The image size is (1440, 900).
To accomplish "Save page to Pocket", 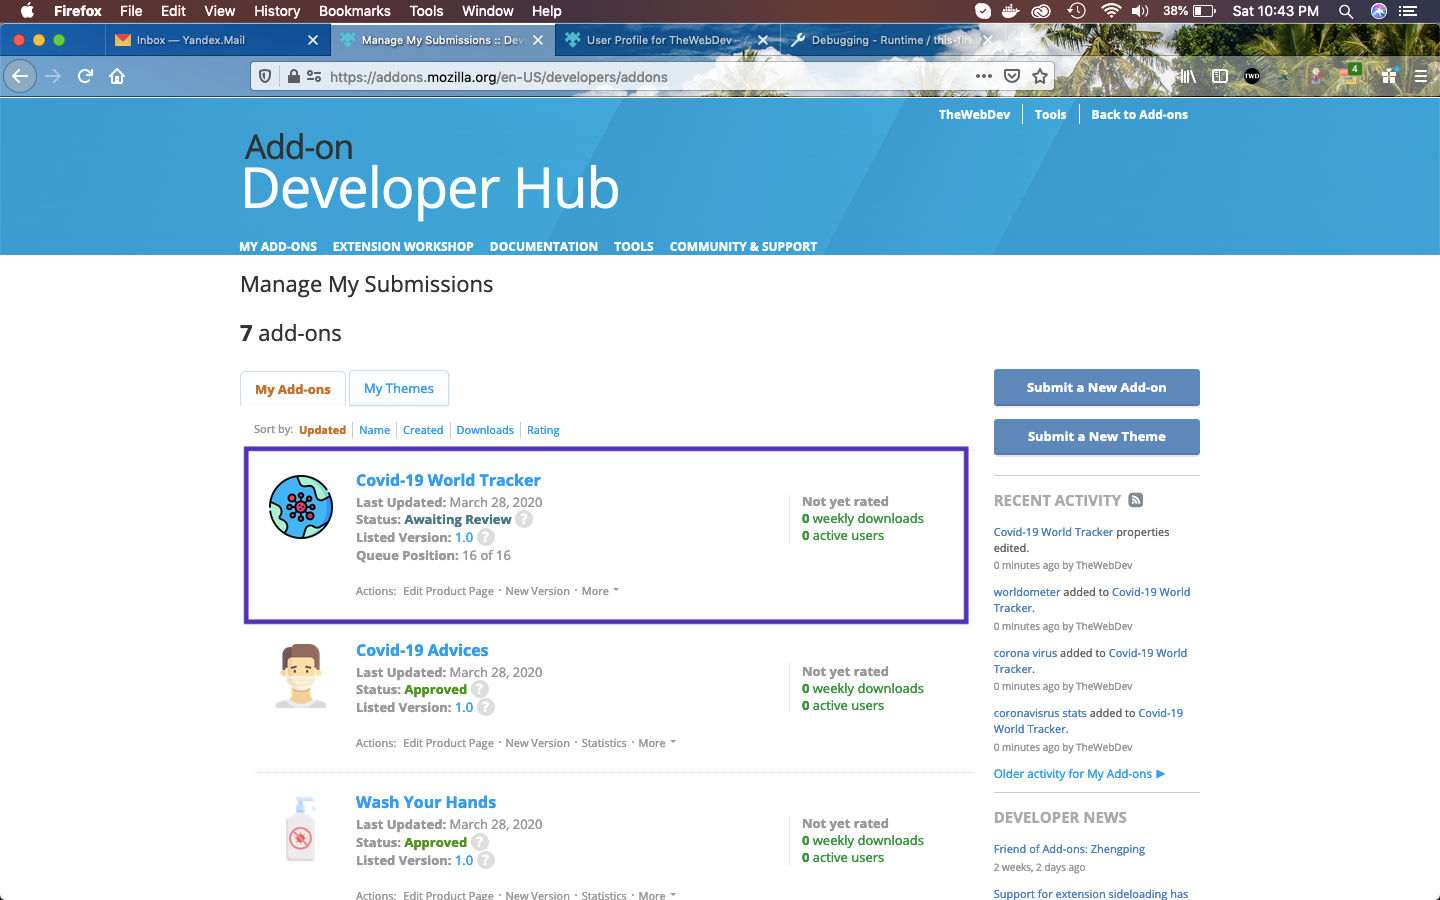I will [1012, 76].
